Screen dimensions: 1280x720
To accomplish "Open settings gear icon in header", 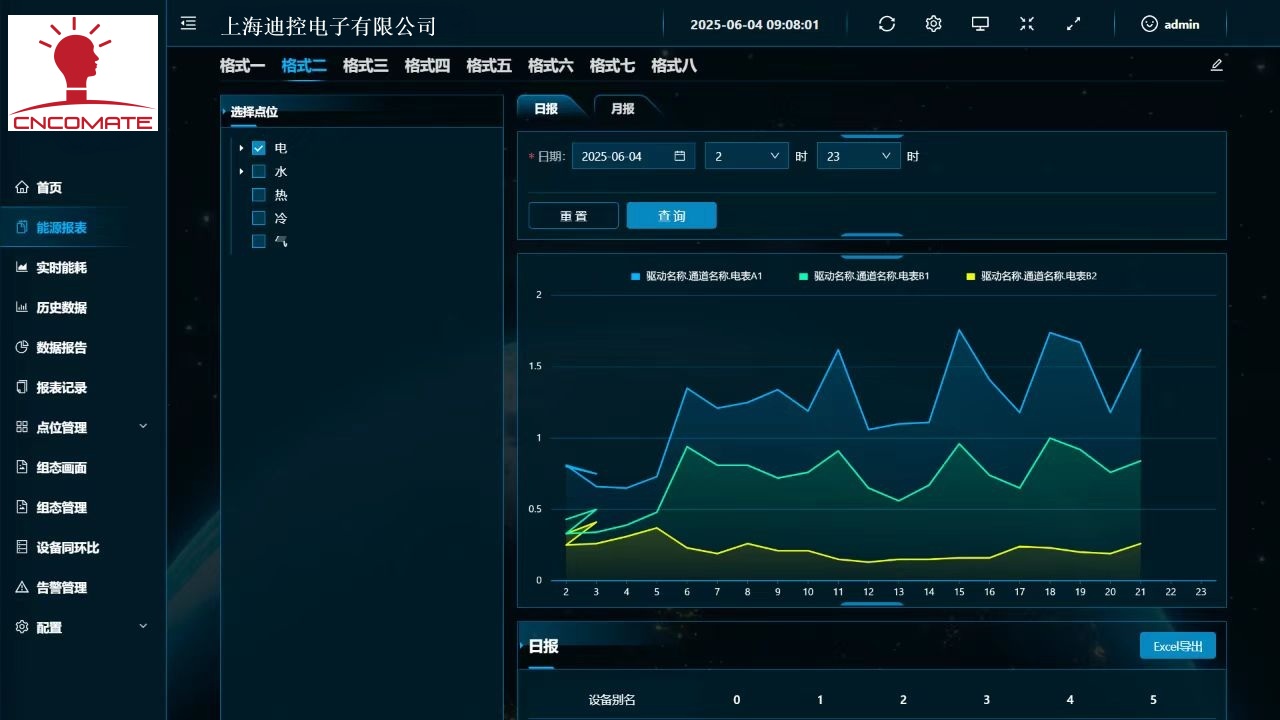I will (x=933, y=24).
